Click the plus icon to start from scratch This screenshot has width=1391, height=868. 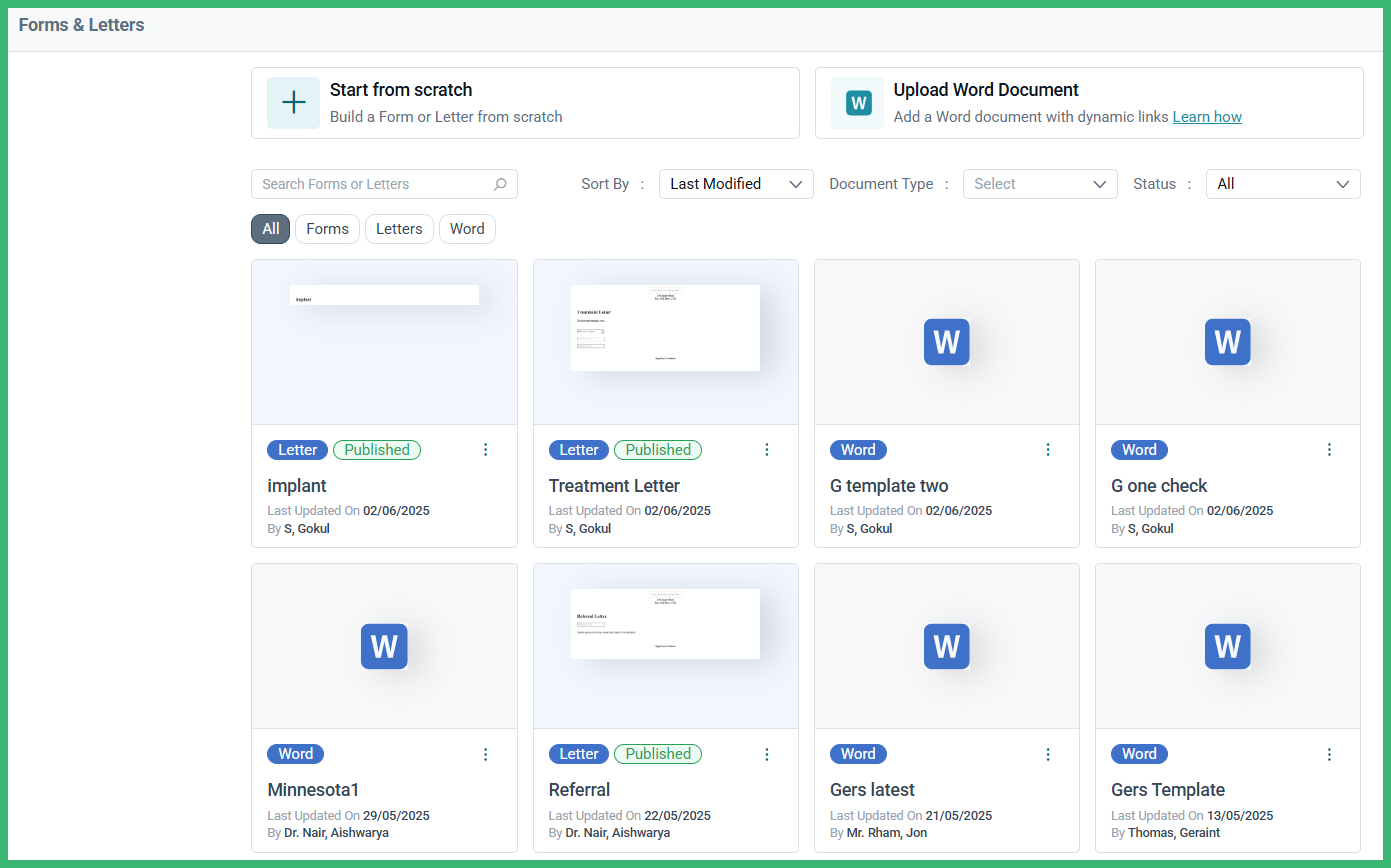point(293,103)
